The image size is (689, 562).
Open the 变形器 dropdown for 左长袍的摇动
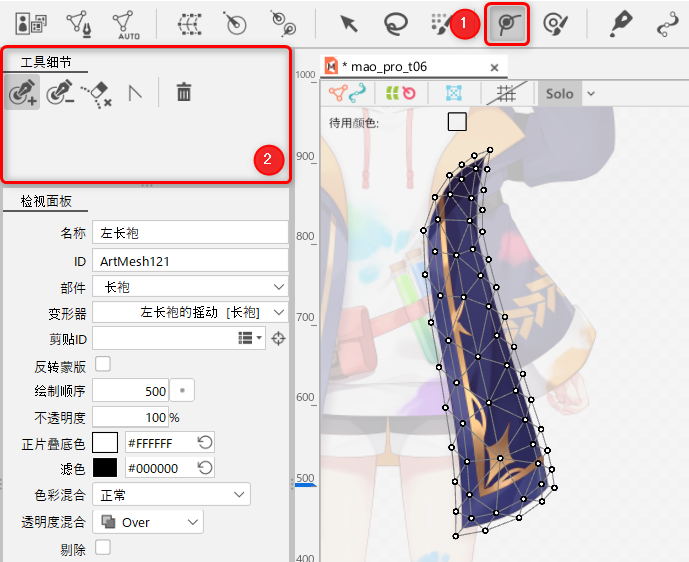tap(190, 313)
